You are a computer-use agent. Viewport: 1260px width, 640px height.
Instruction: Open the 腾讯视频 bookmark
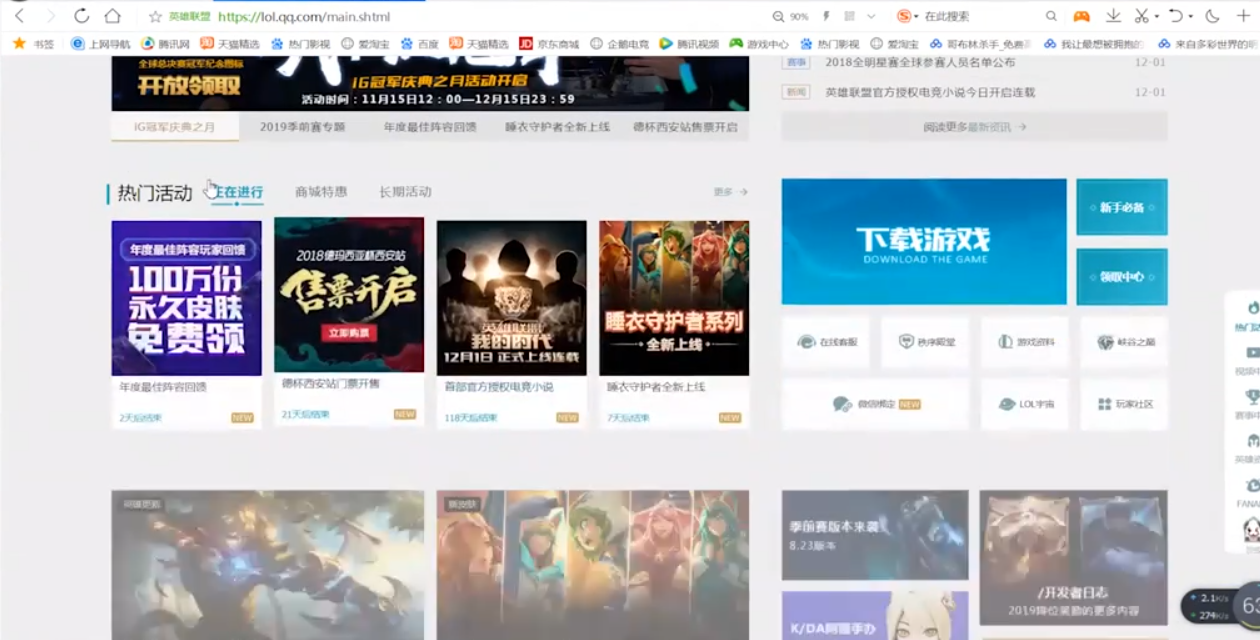pos(689,44)
